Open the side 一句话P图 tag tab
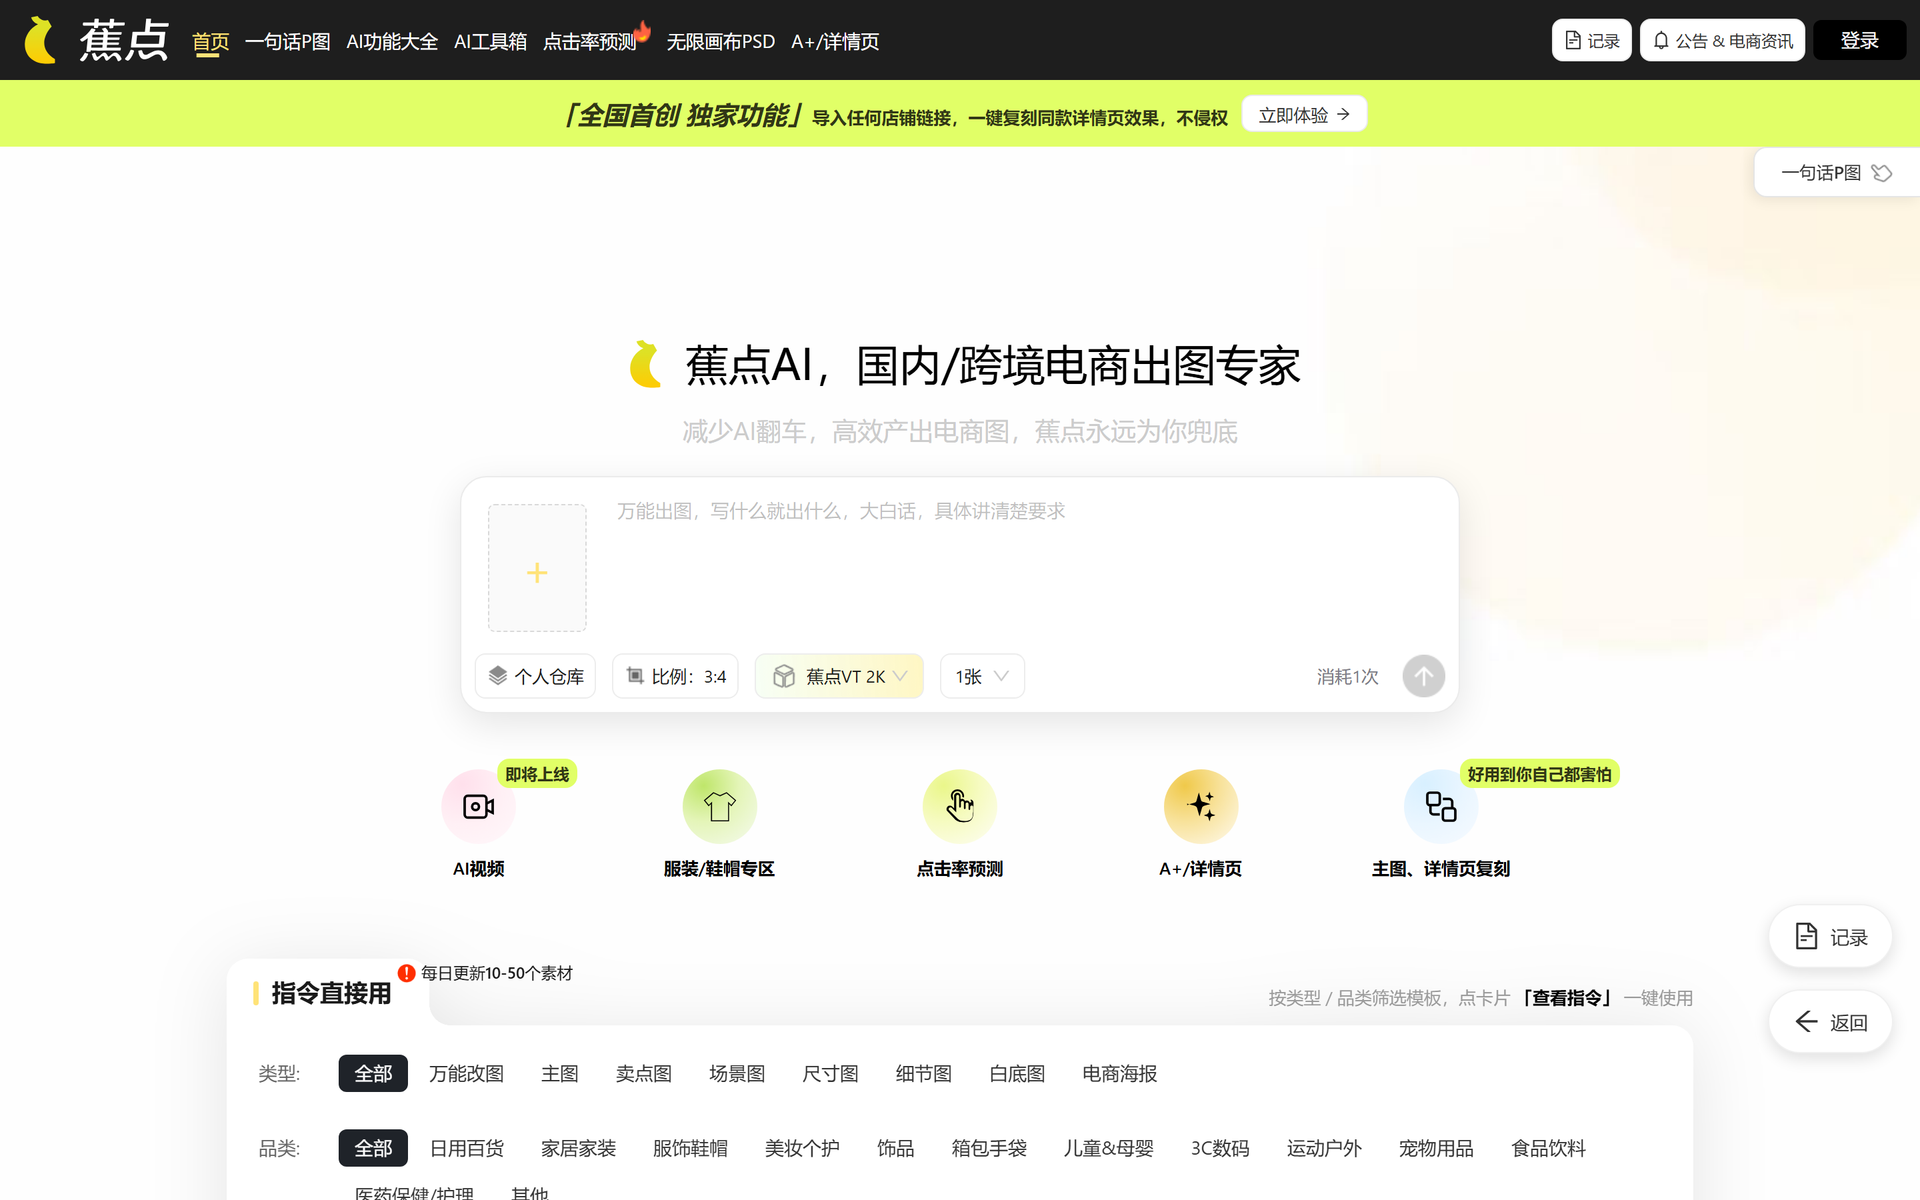Image resolution: width=1920 pixels, height=1200 pixels. pyautogui.click(x=1836, y=172)
